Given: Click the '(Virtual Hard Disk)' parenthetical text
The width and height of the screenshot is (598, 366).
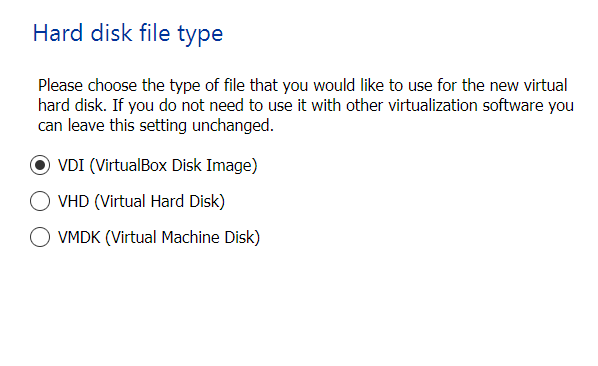Looking at the screenshot, I should [x=159, y=201].
